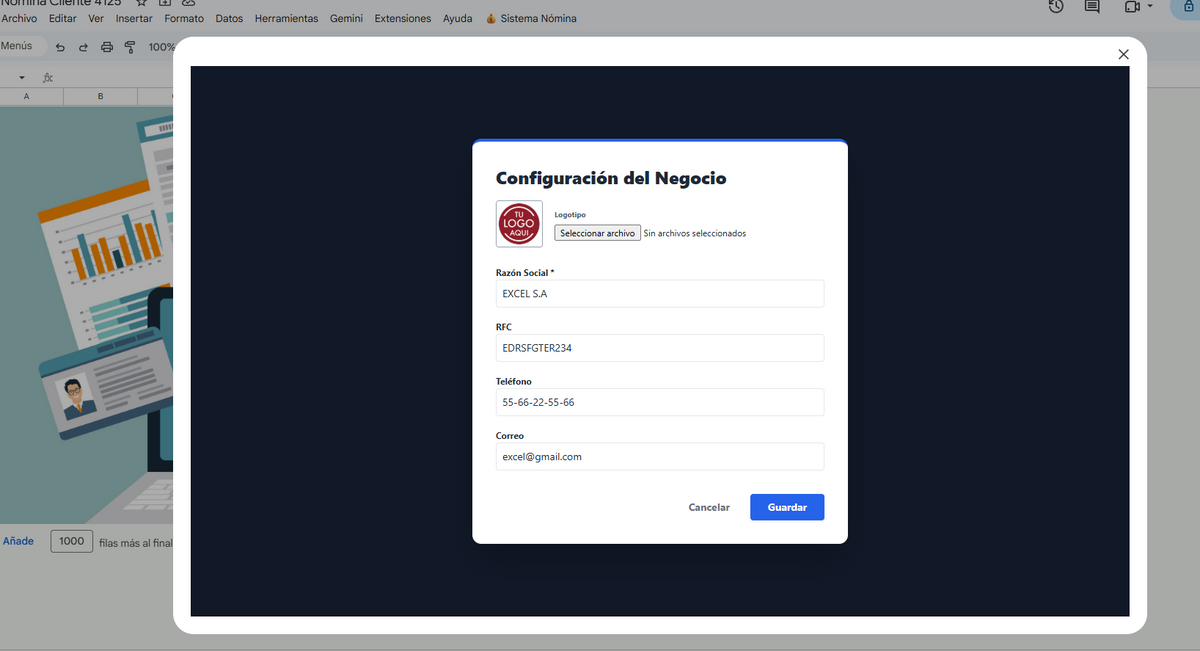The image size is (1200, 651).
Task: Focus the Razón Social field
Action: coord(660,294)
